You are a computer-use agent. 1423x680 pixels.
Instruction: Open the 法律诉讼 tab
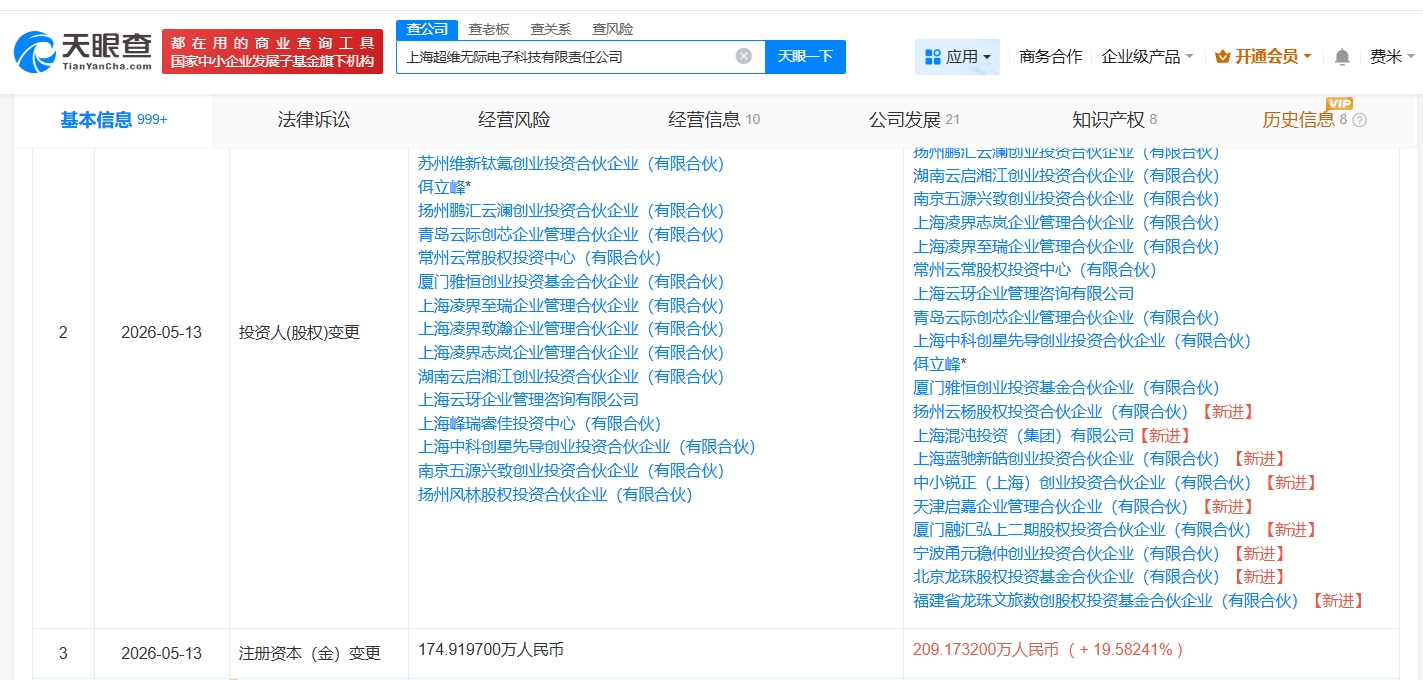click(x=314, y=120)
